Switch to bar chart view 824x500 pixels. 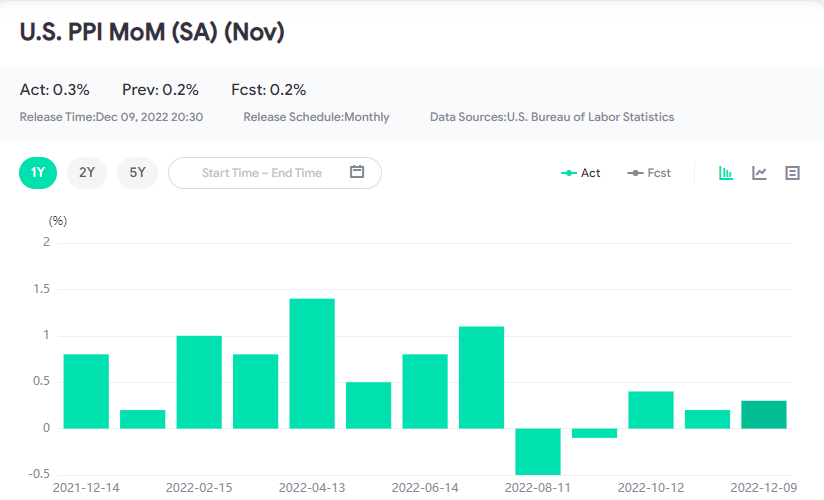727,173
